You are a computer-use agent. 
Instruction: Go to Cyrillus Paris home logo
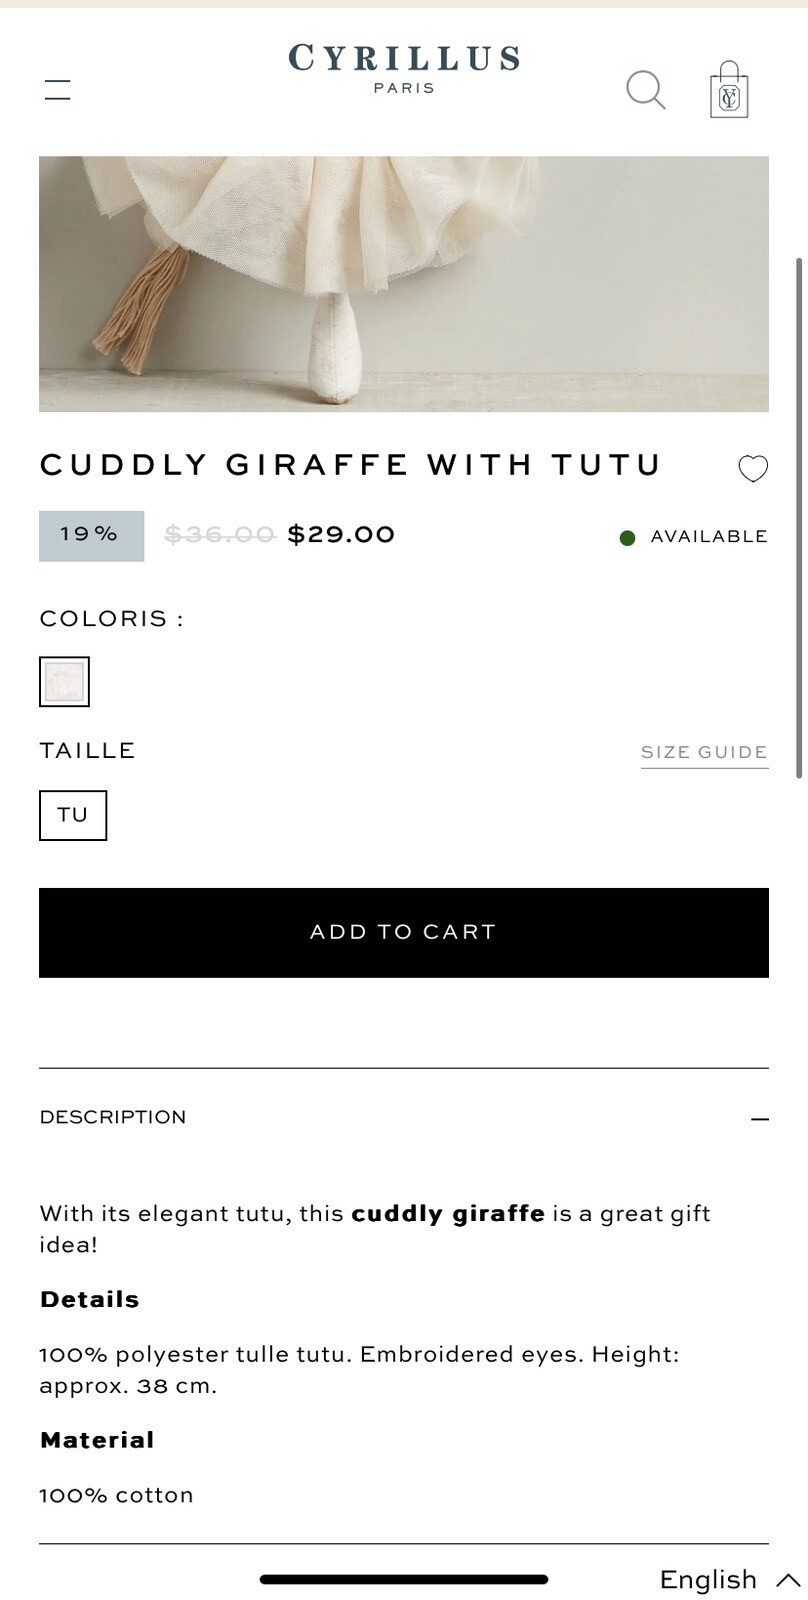pos(404,68)
